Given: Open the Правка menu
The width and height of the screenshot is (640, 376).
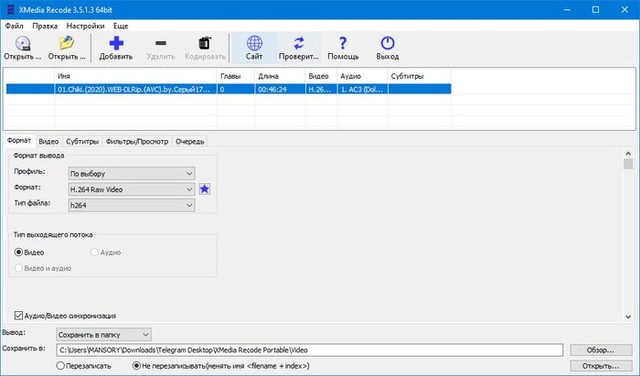Looking at the screenshot, I should (x=45, y=26).
